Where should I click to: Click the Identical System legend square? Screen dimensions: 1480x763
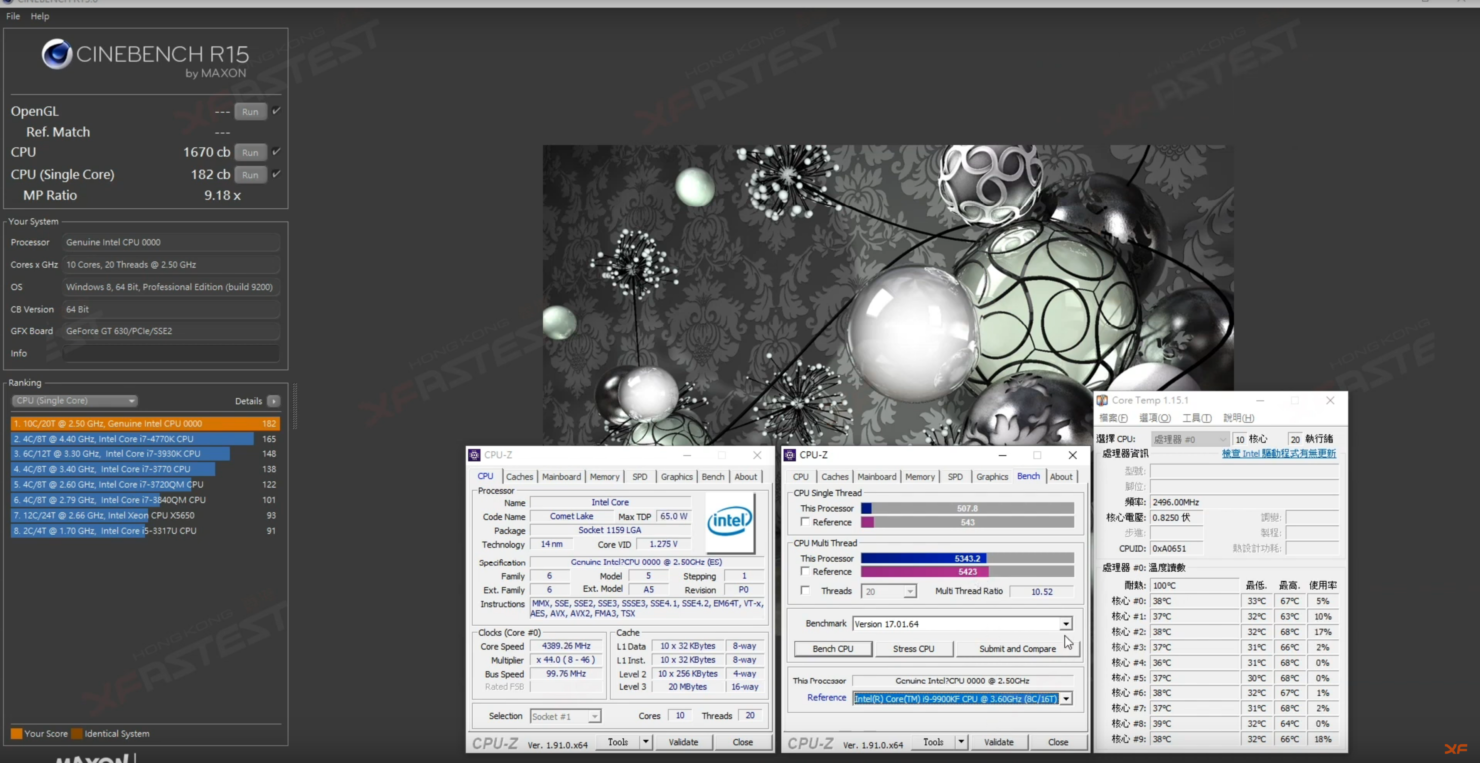[77, 734]
